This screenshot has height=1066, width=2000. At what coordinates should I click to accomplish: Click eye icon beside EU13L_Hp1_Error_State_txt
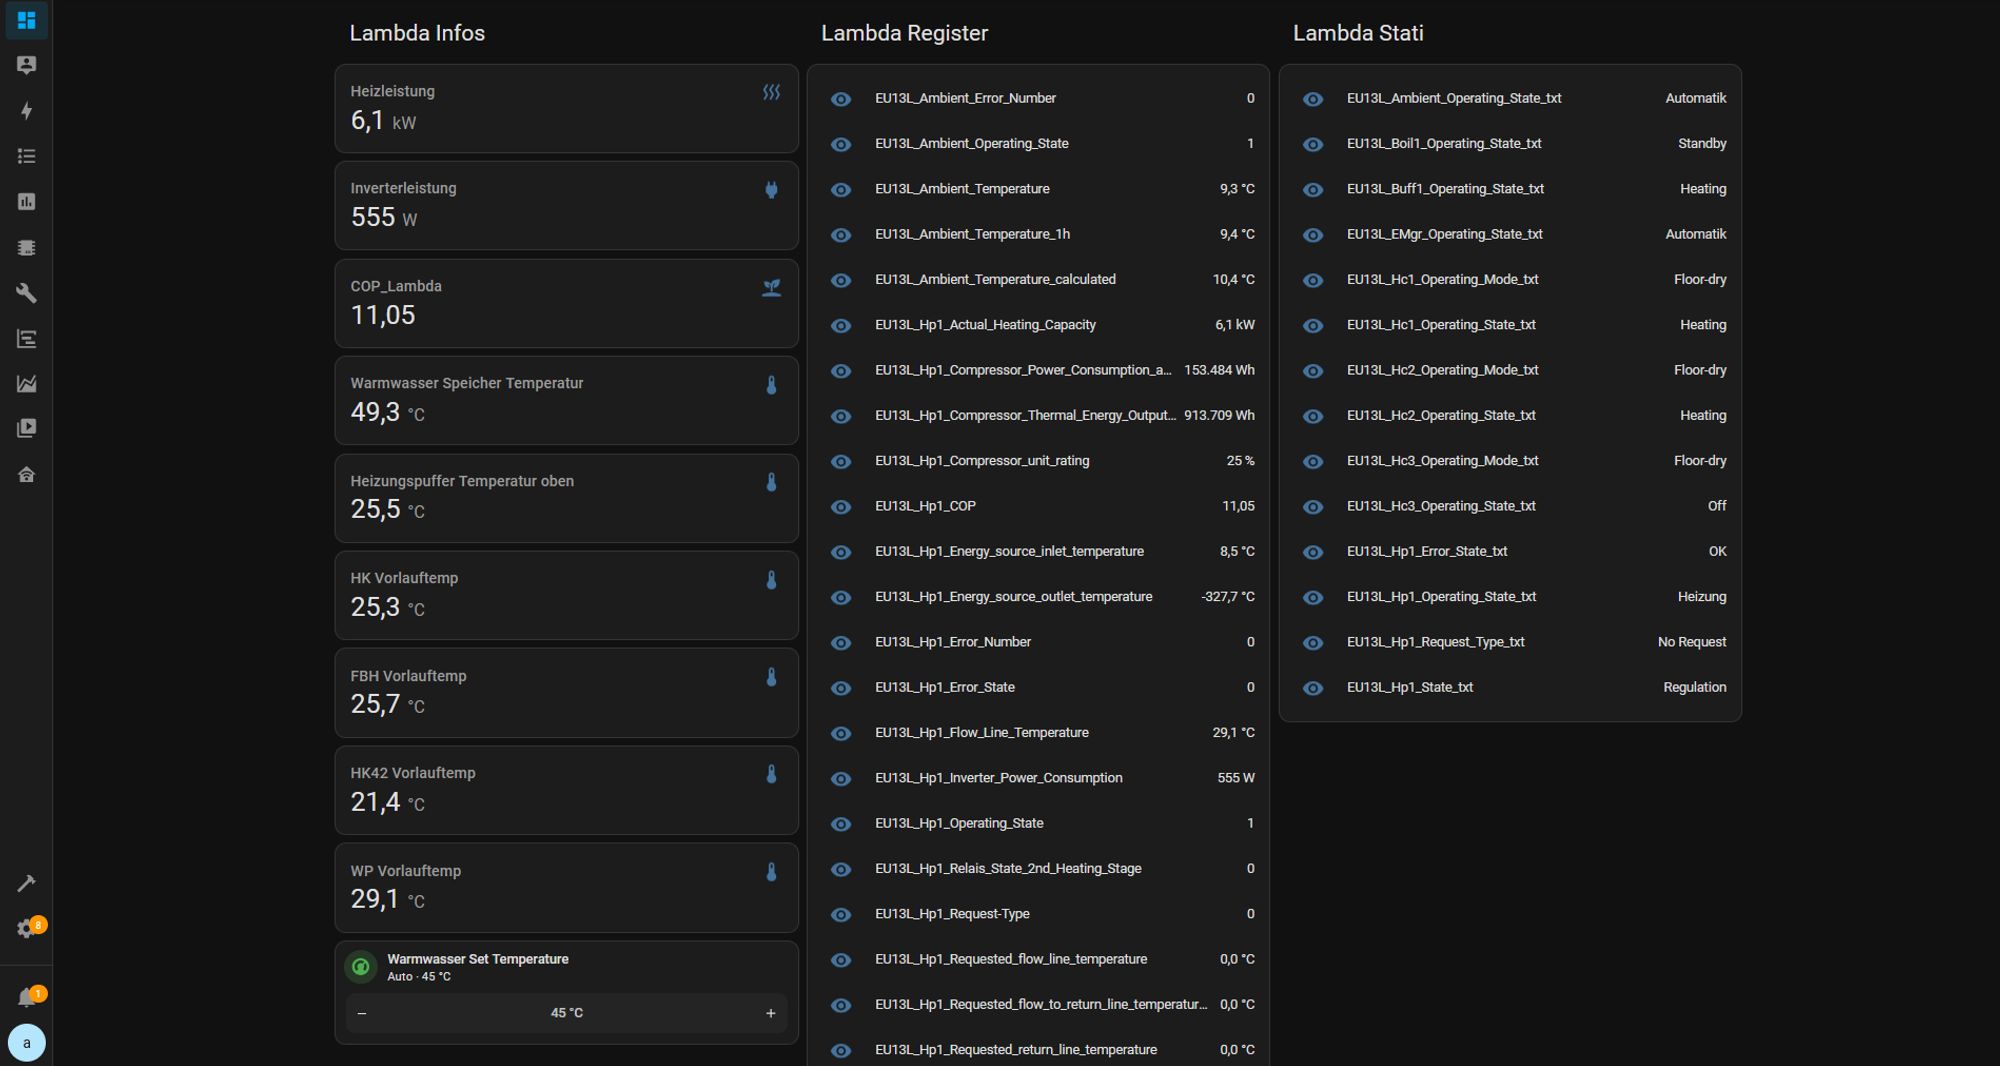click(1313, 552)
